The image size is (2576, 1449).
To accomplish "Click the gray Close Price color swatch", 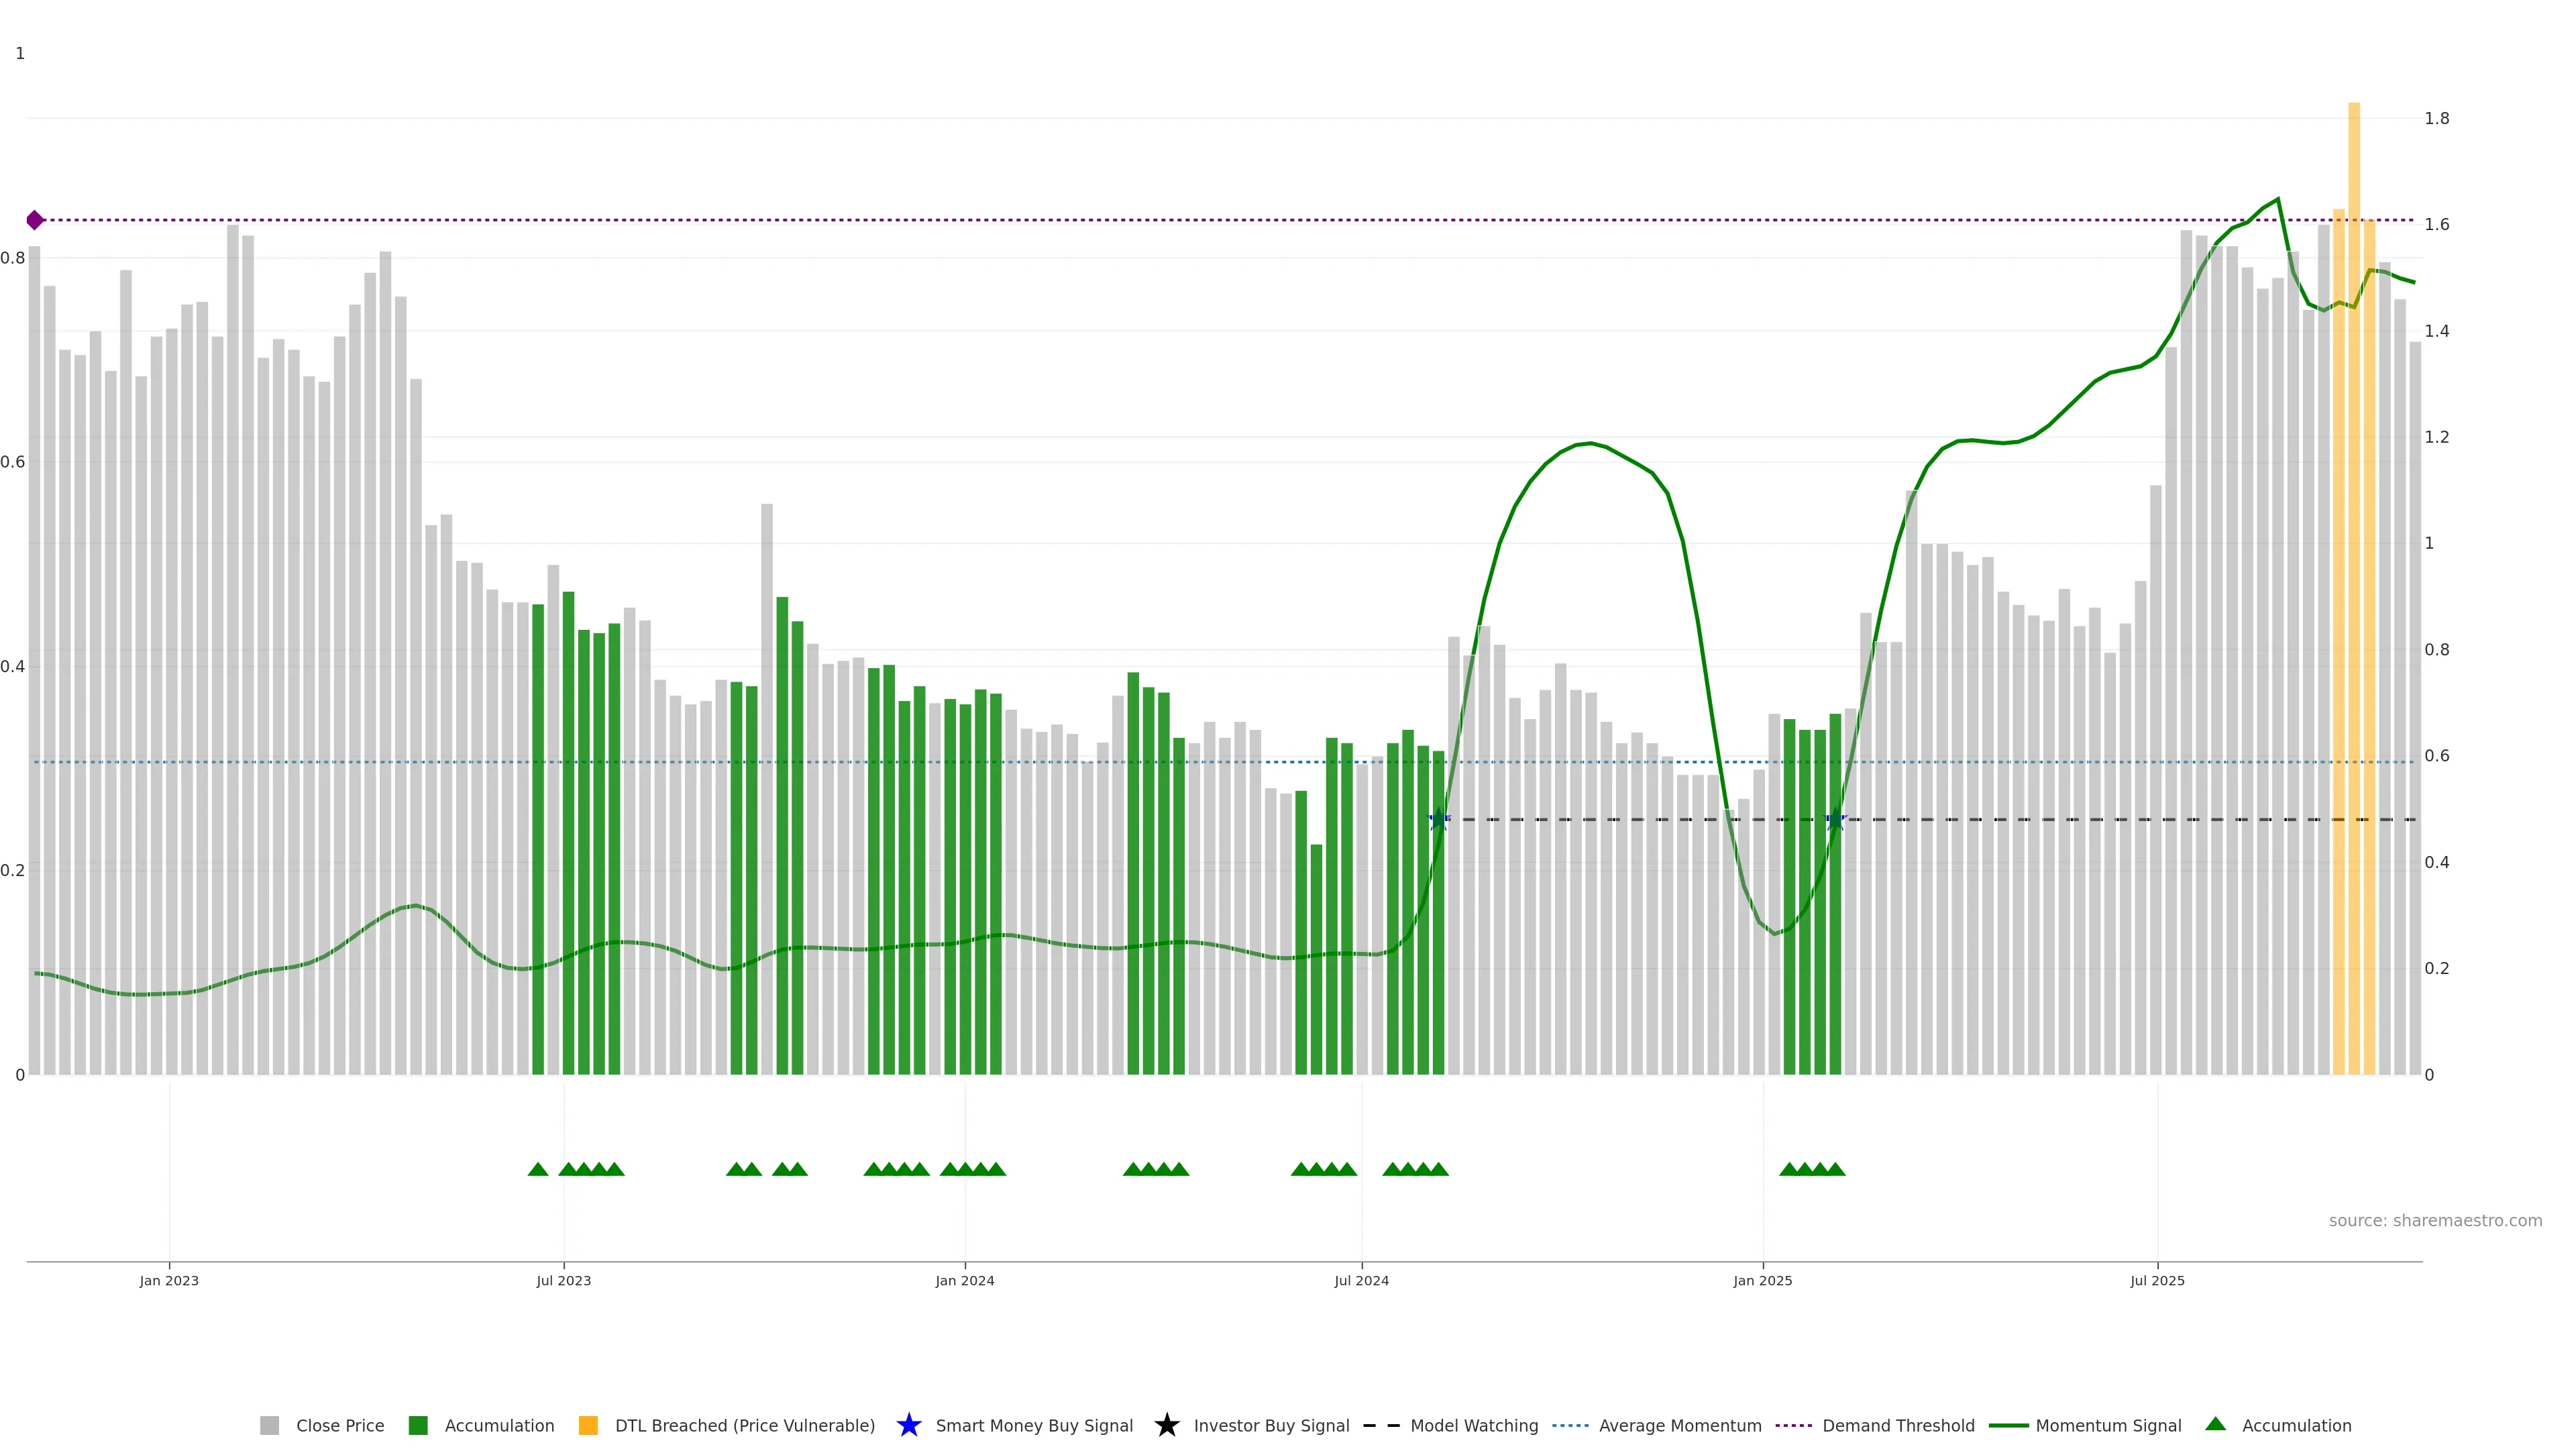I will pos(269,1425).
